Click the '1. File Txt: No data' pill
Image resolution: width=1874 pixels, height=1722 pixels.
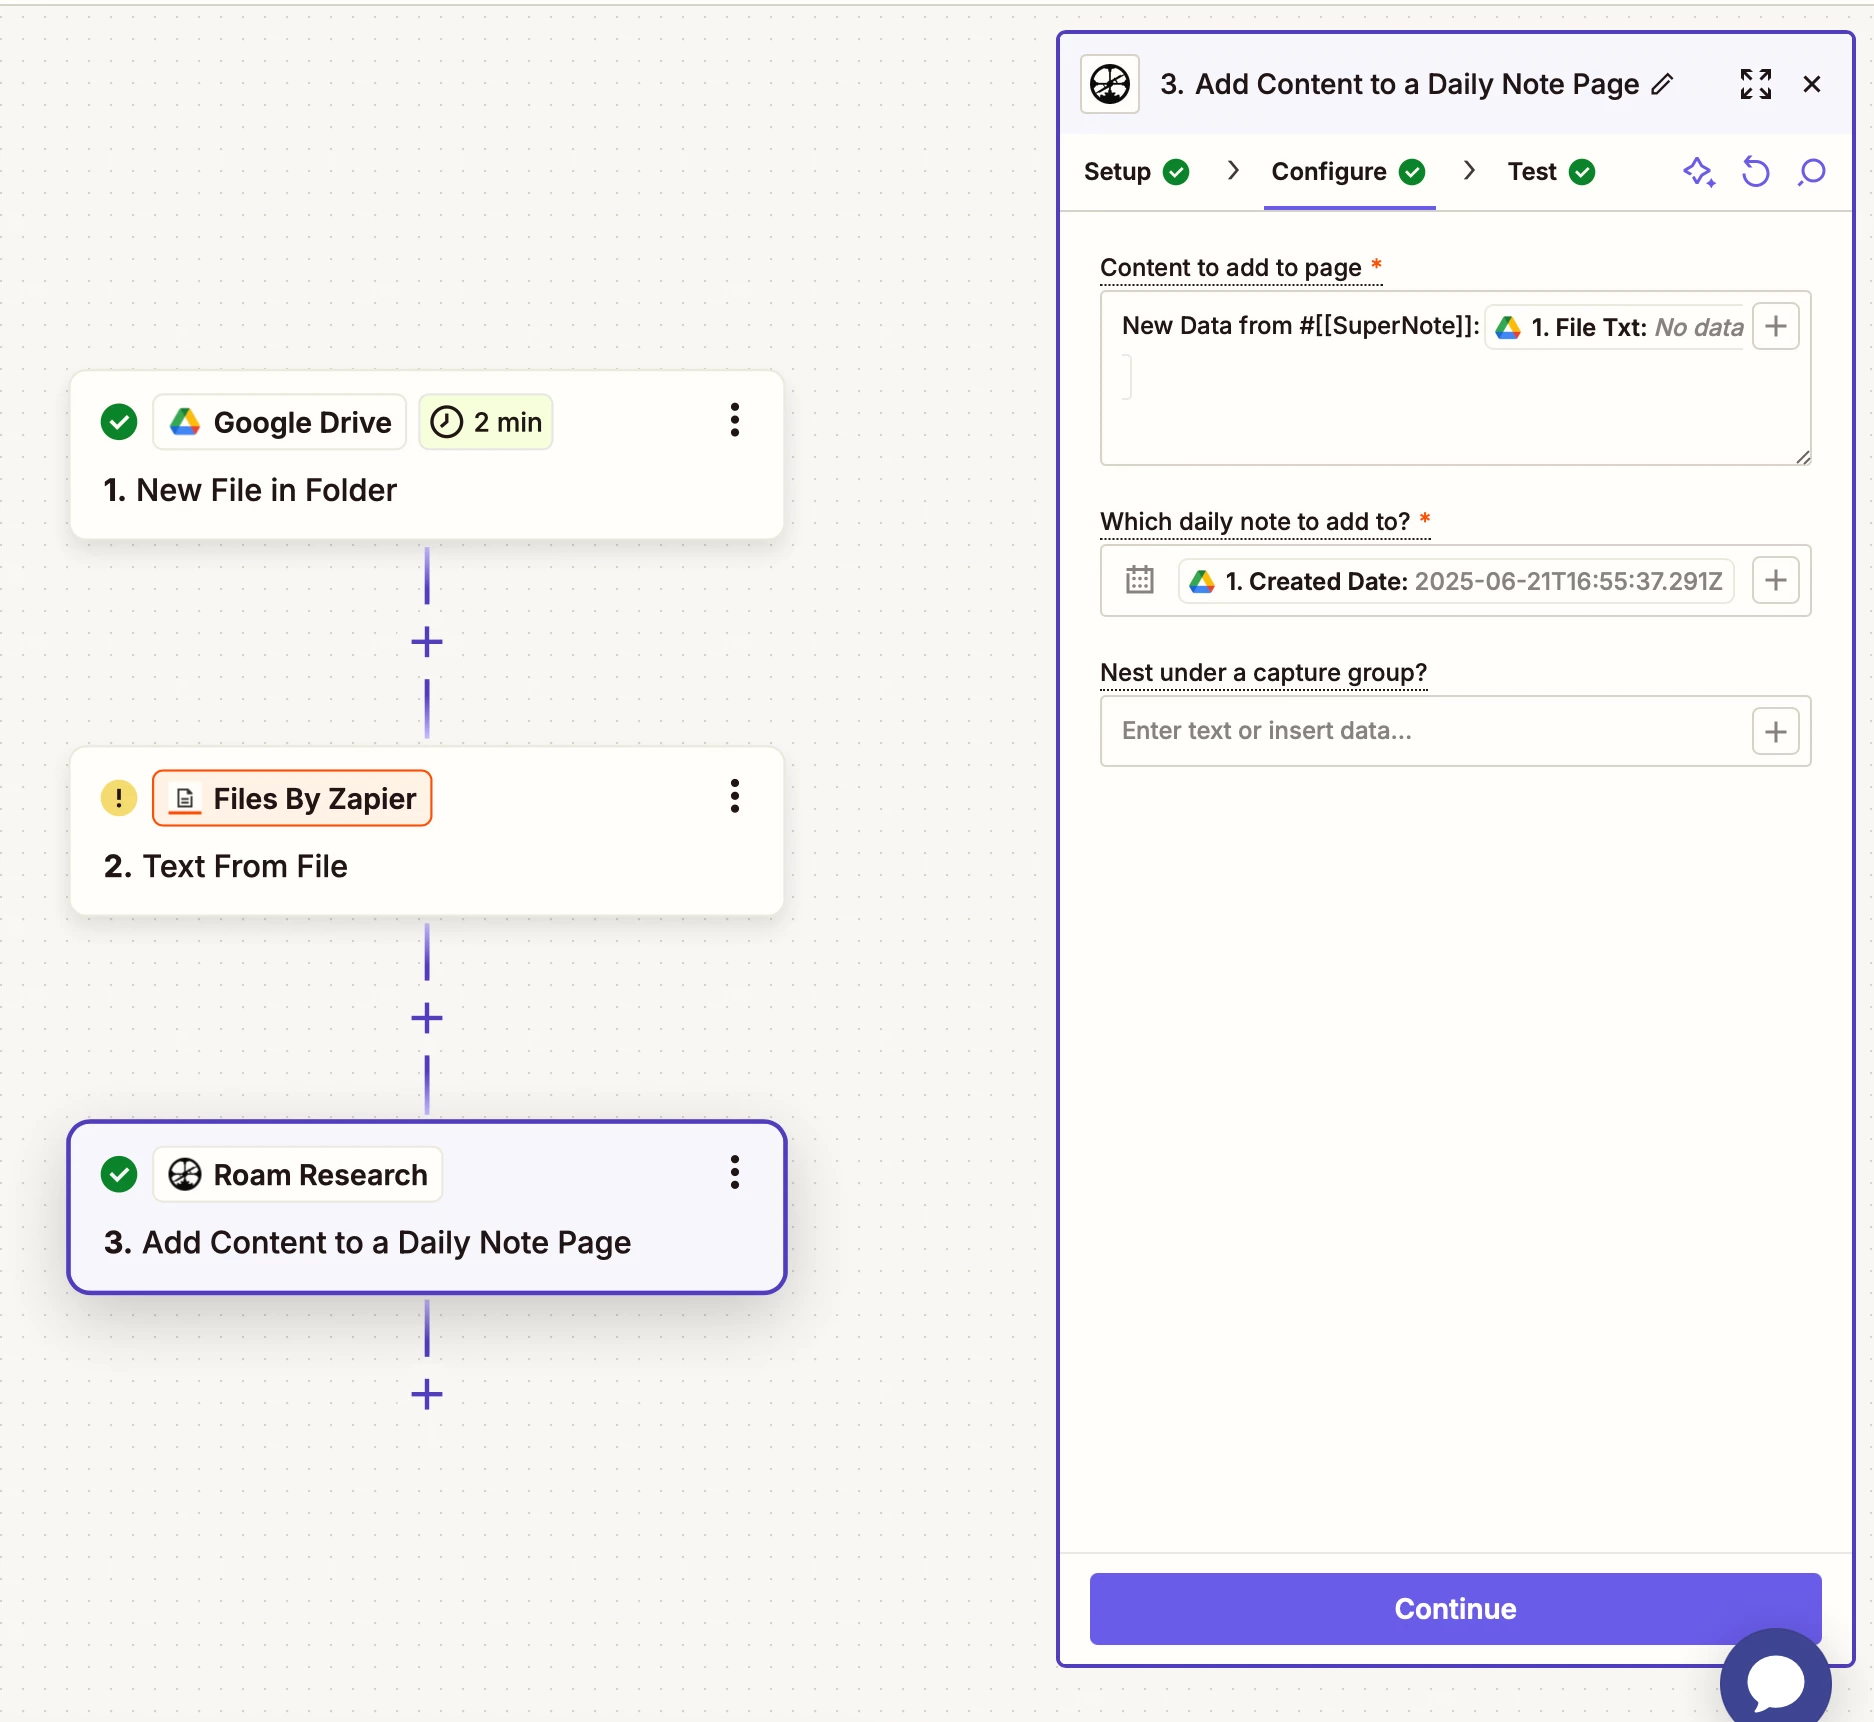pyautogui.click(x=1616, y=327)
